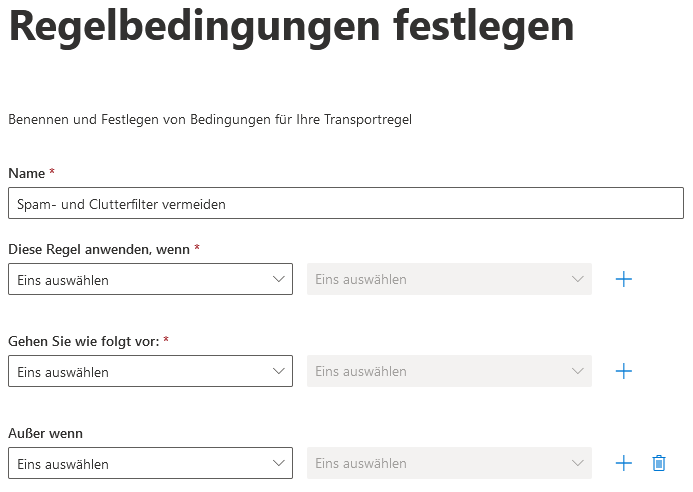This screenshot has width=693, height=492.
Task: Select the greyed-out second dropdown in the exception row
Action: point(449,463)
